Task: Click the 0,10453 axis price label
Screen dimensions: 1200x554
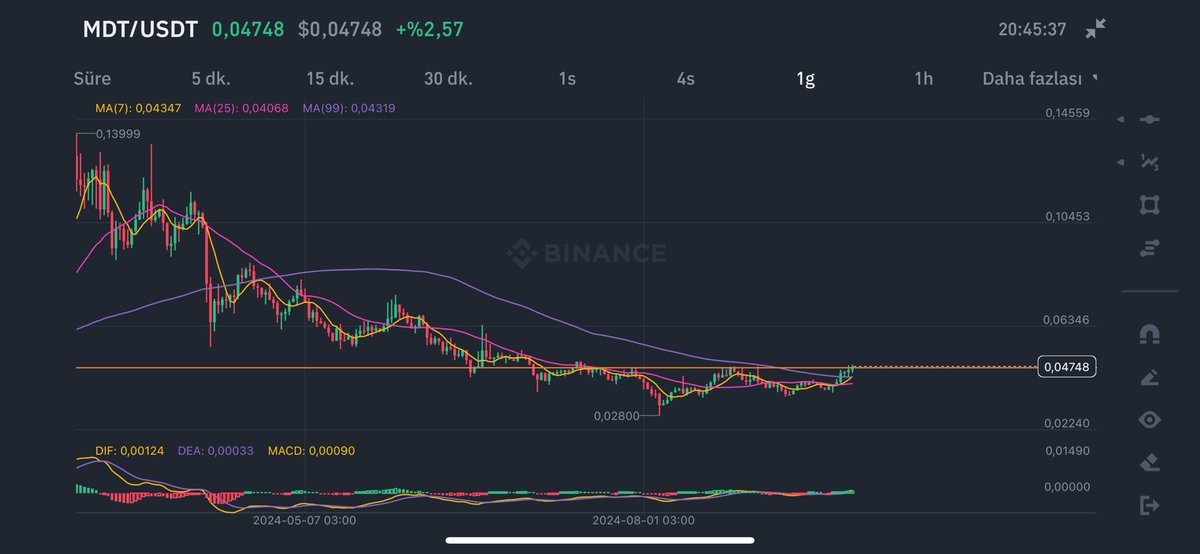Action: 1066,217
